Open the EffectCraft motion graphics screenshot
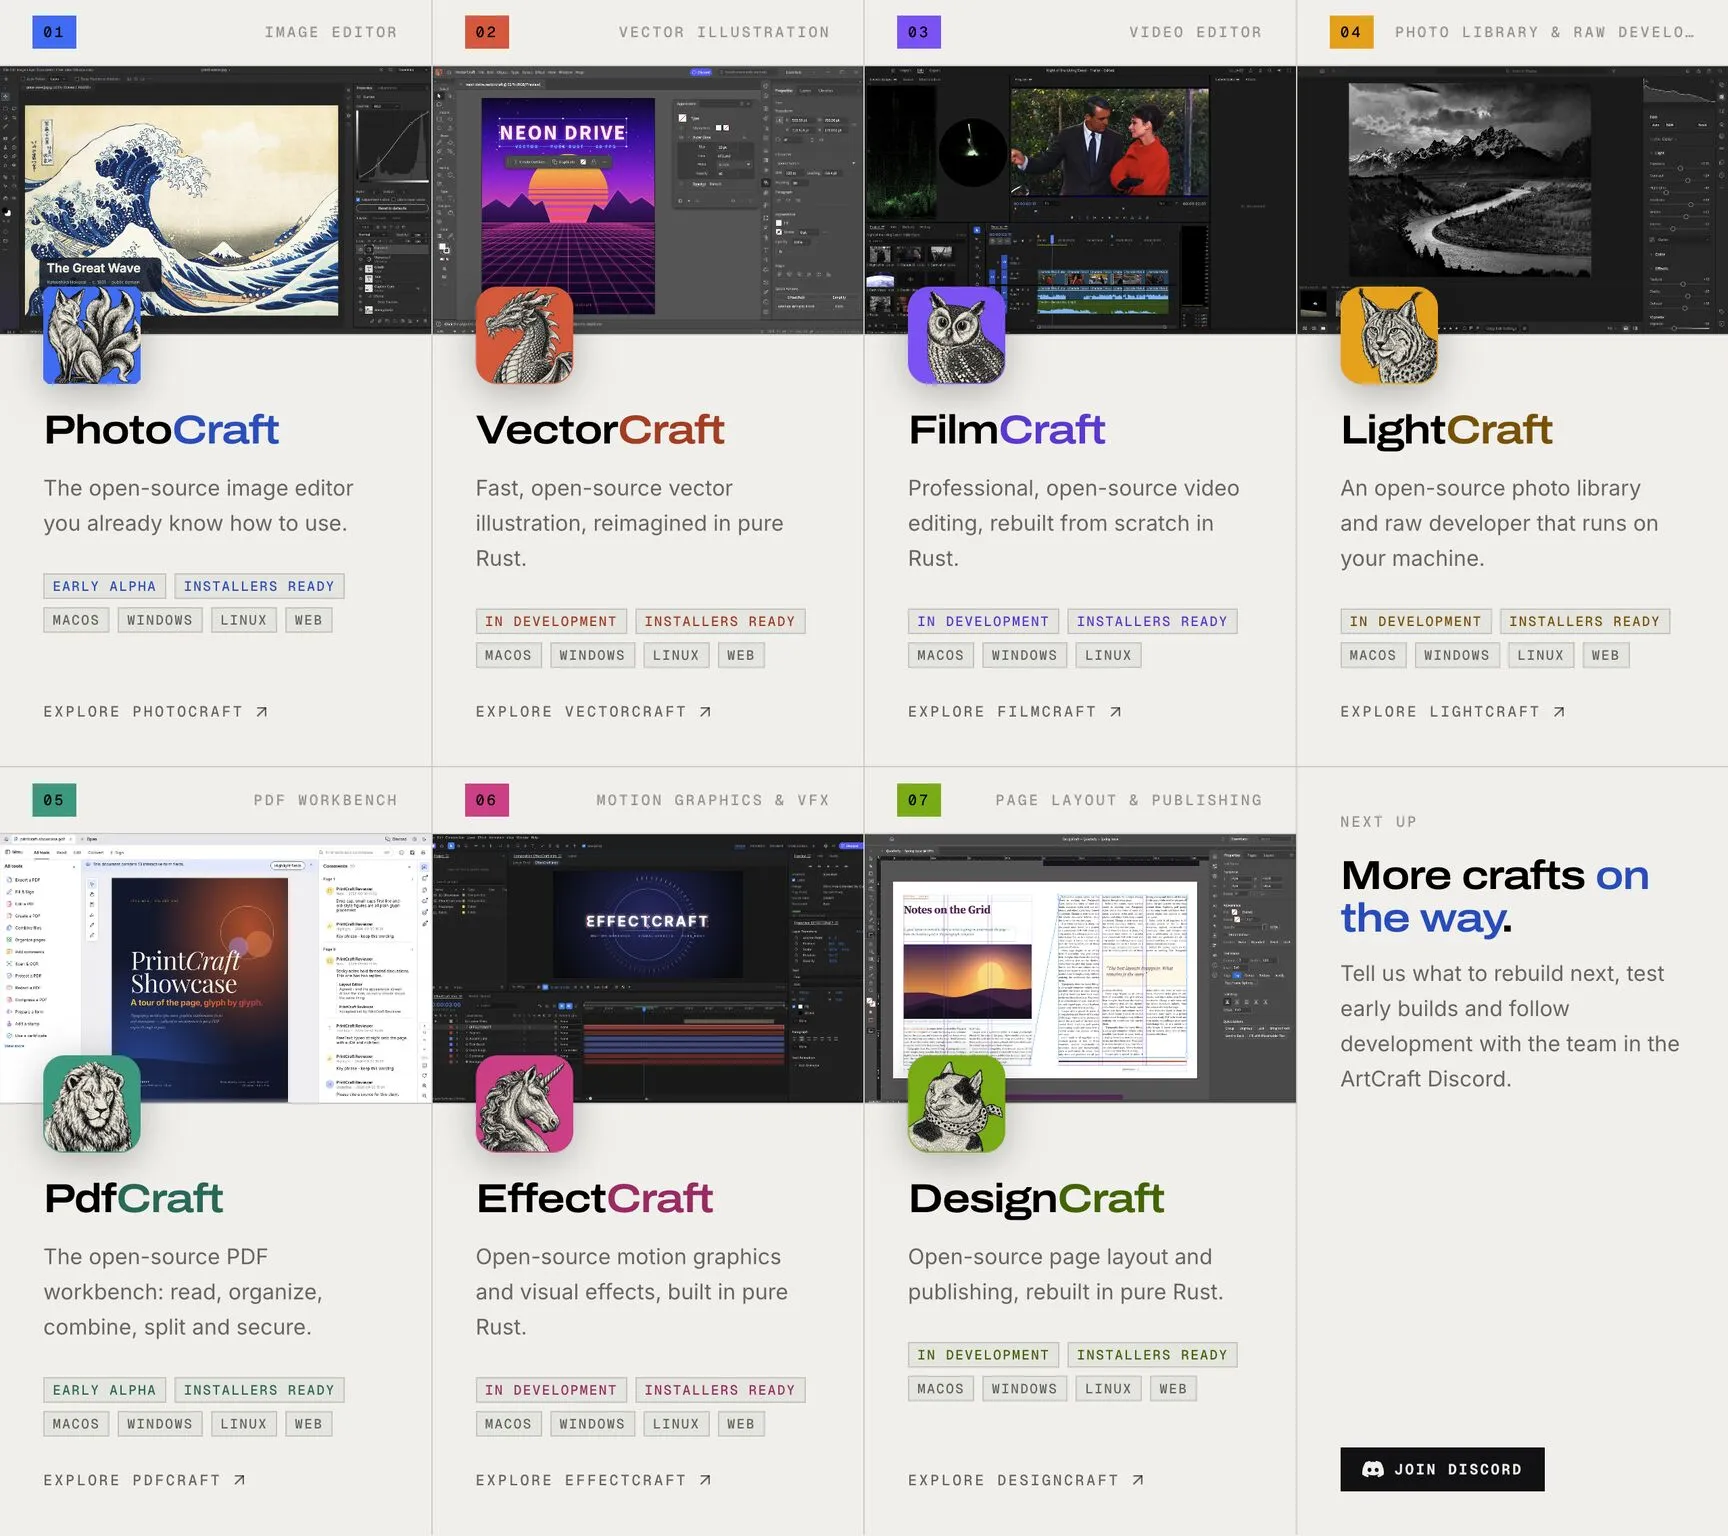Viewport: 1728px width, 1536px height. [648, 968]
